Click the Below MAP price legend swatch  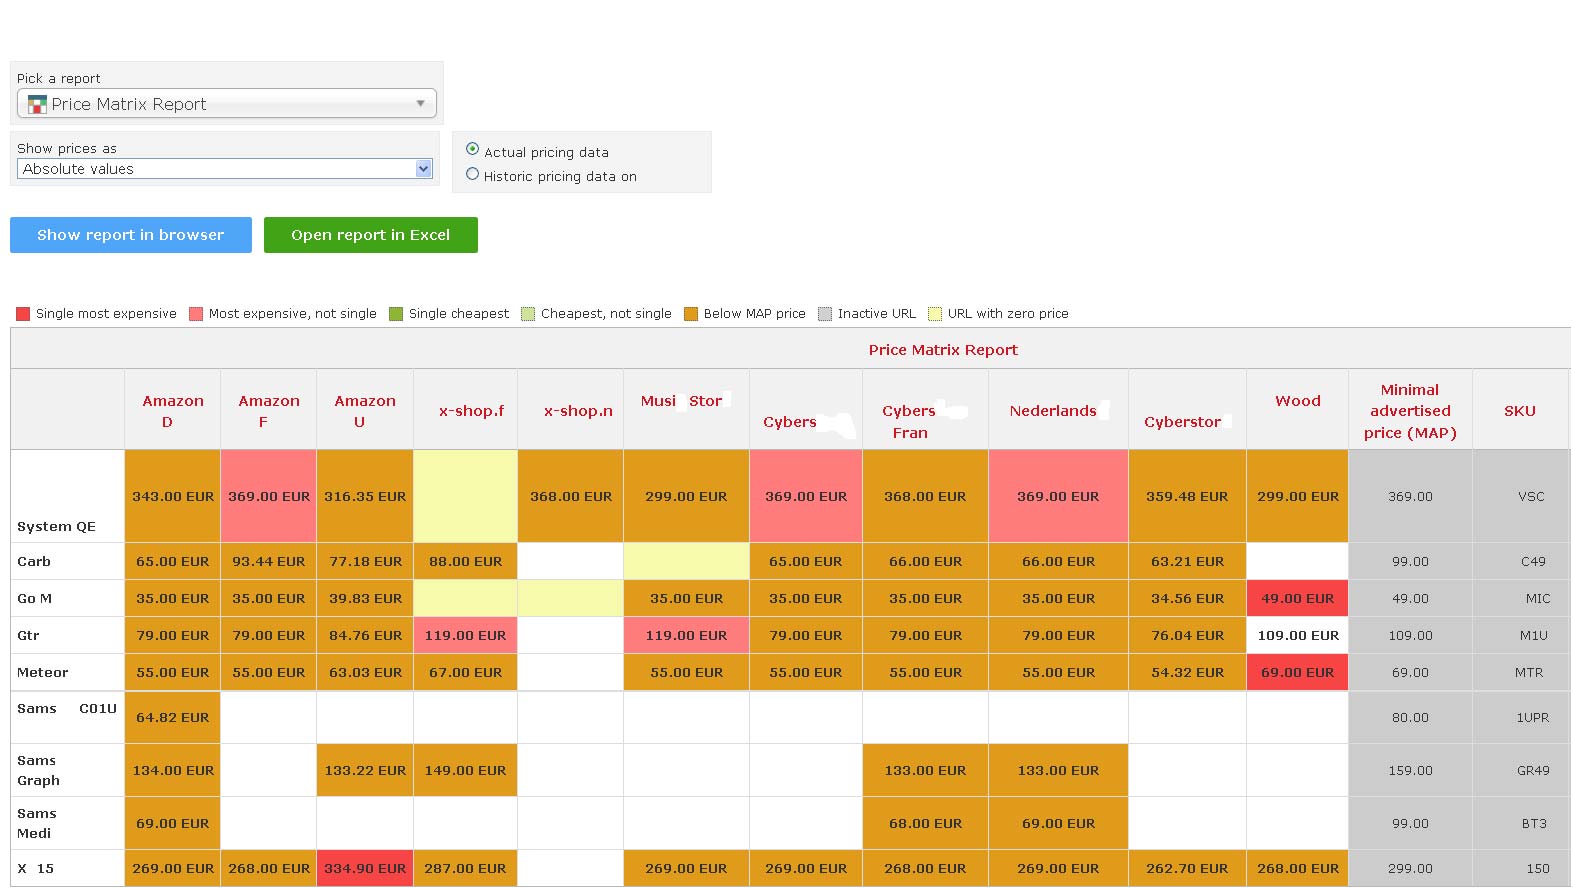691,314
